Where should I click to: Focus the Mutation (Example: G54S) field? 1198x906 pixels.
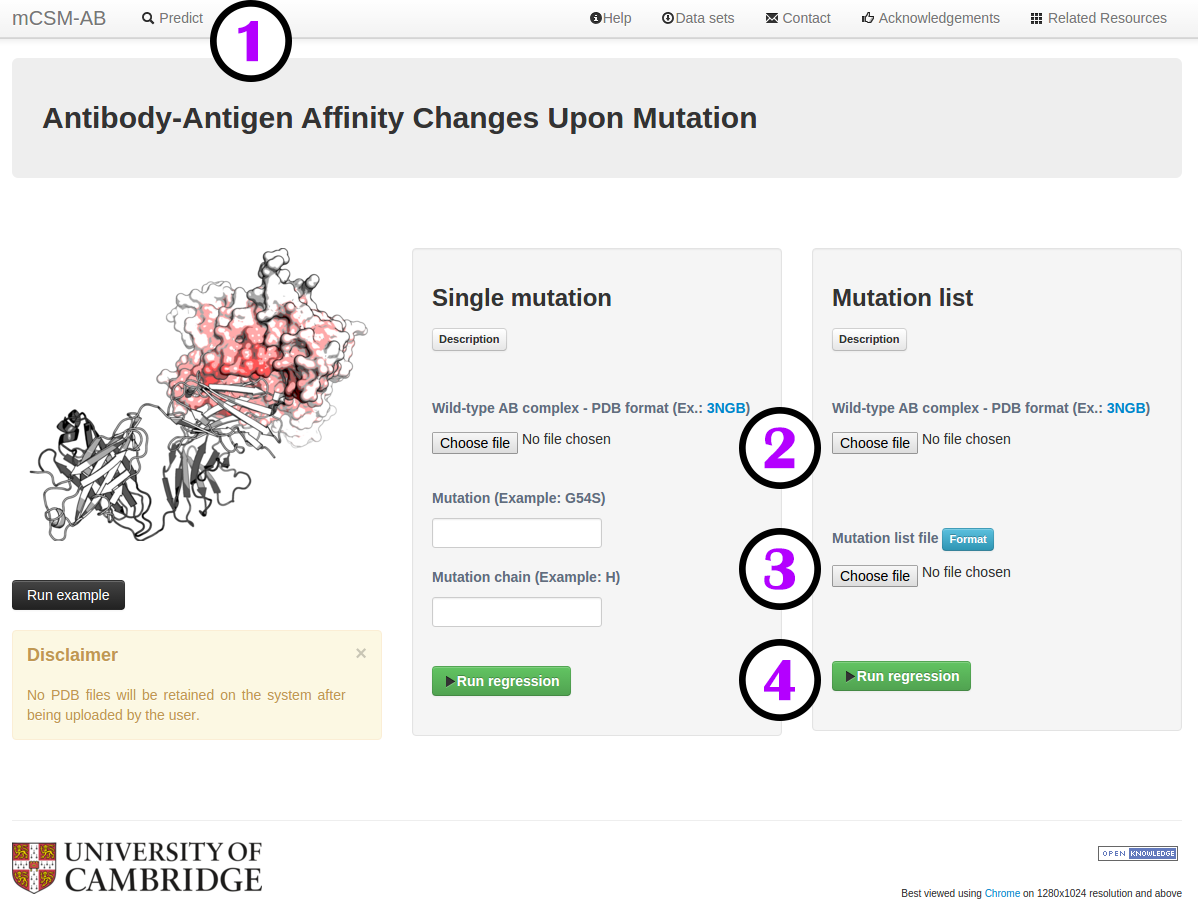coord(516,533)
